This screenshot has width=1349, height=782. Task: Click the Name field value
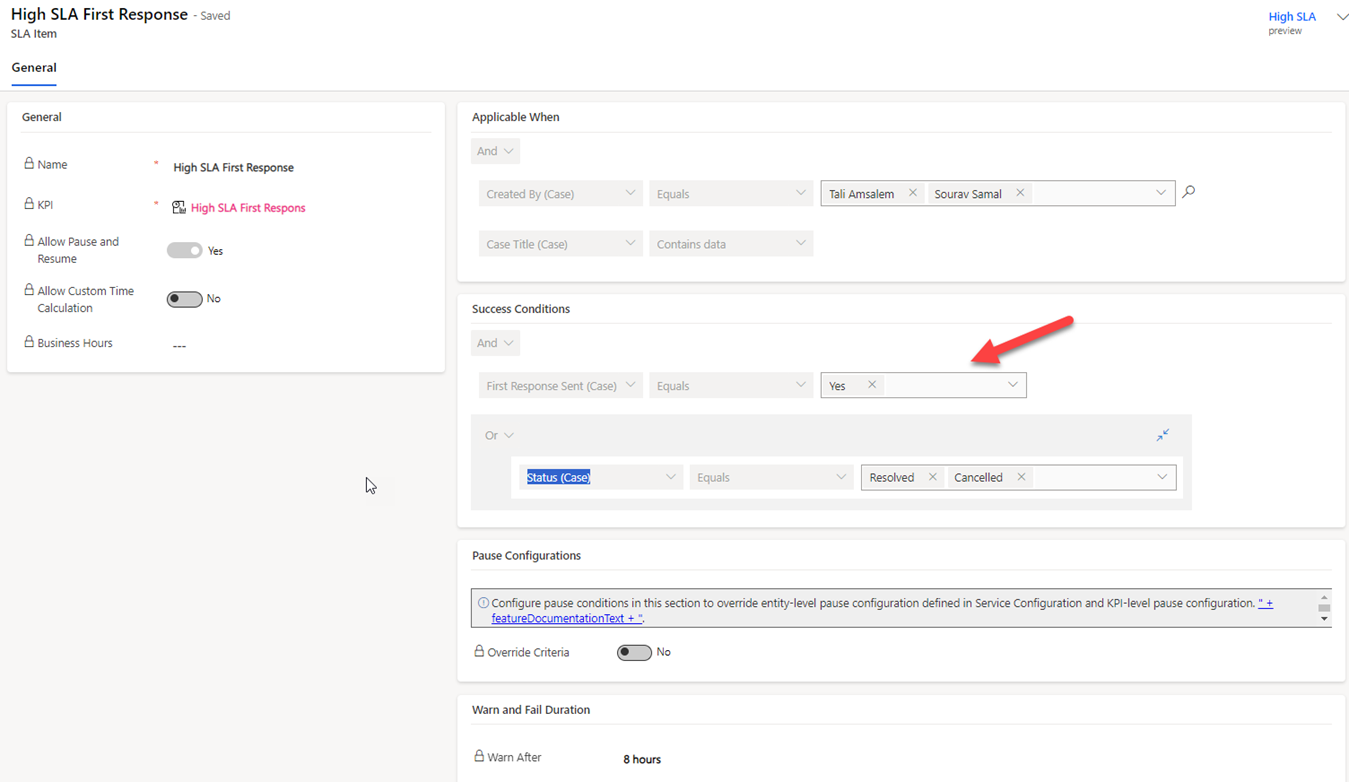pyautogui.click(x=233, y=167)
